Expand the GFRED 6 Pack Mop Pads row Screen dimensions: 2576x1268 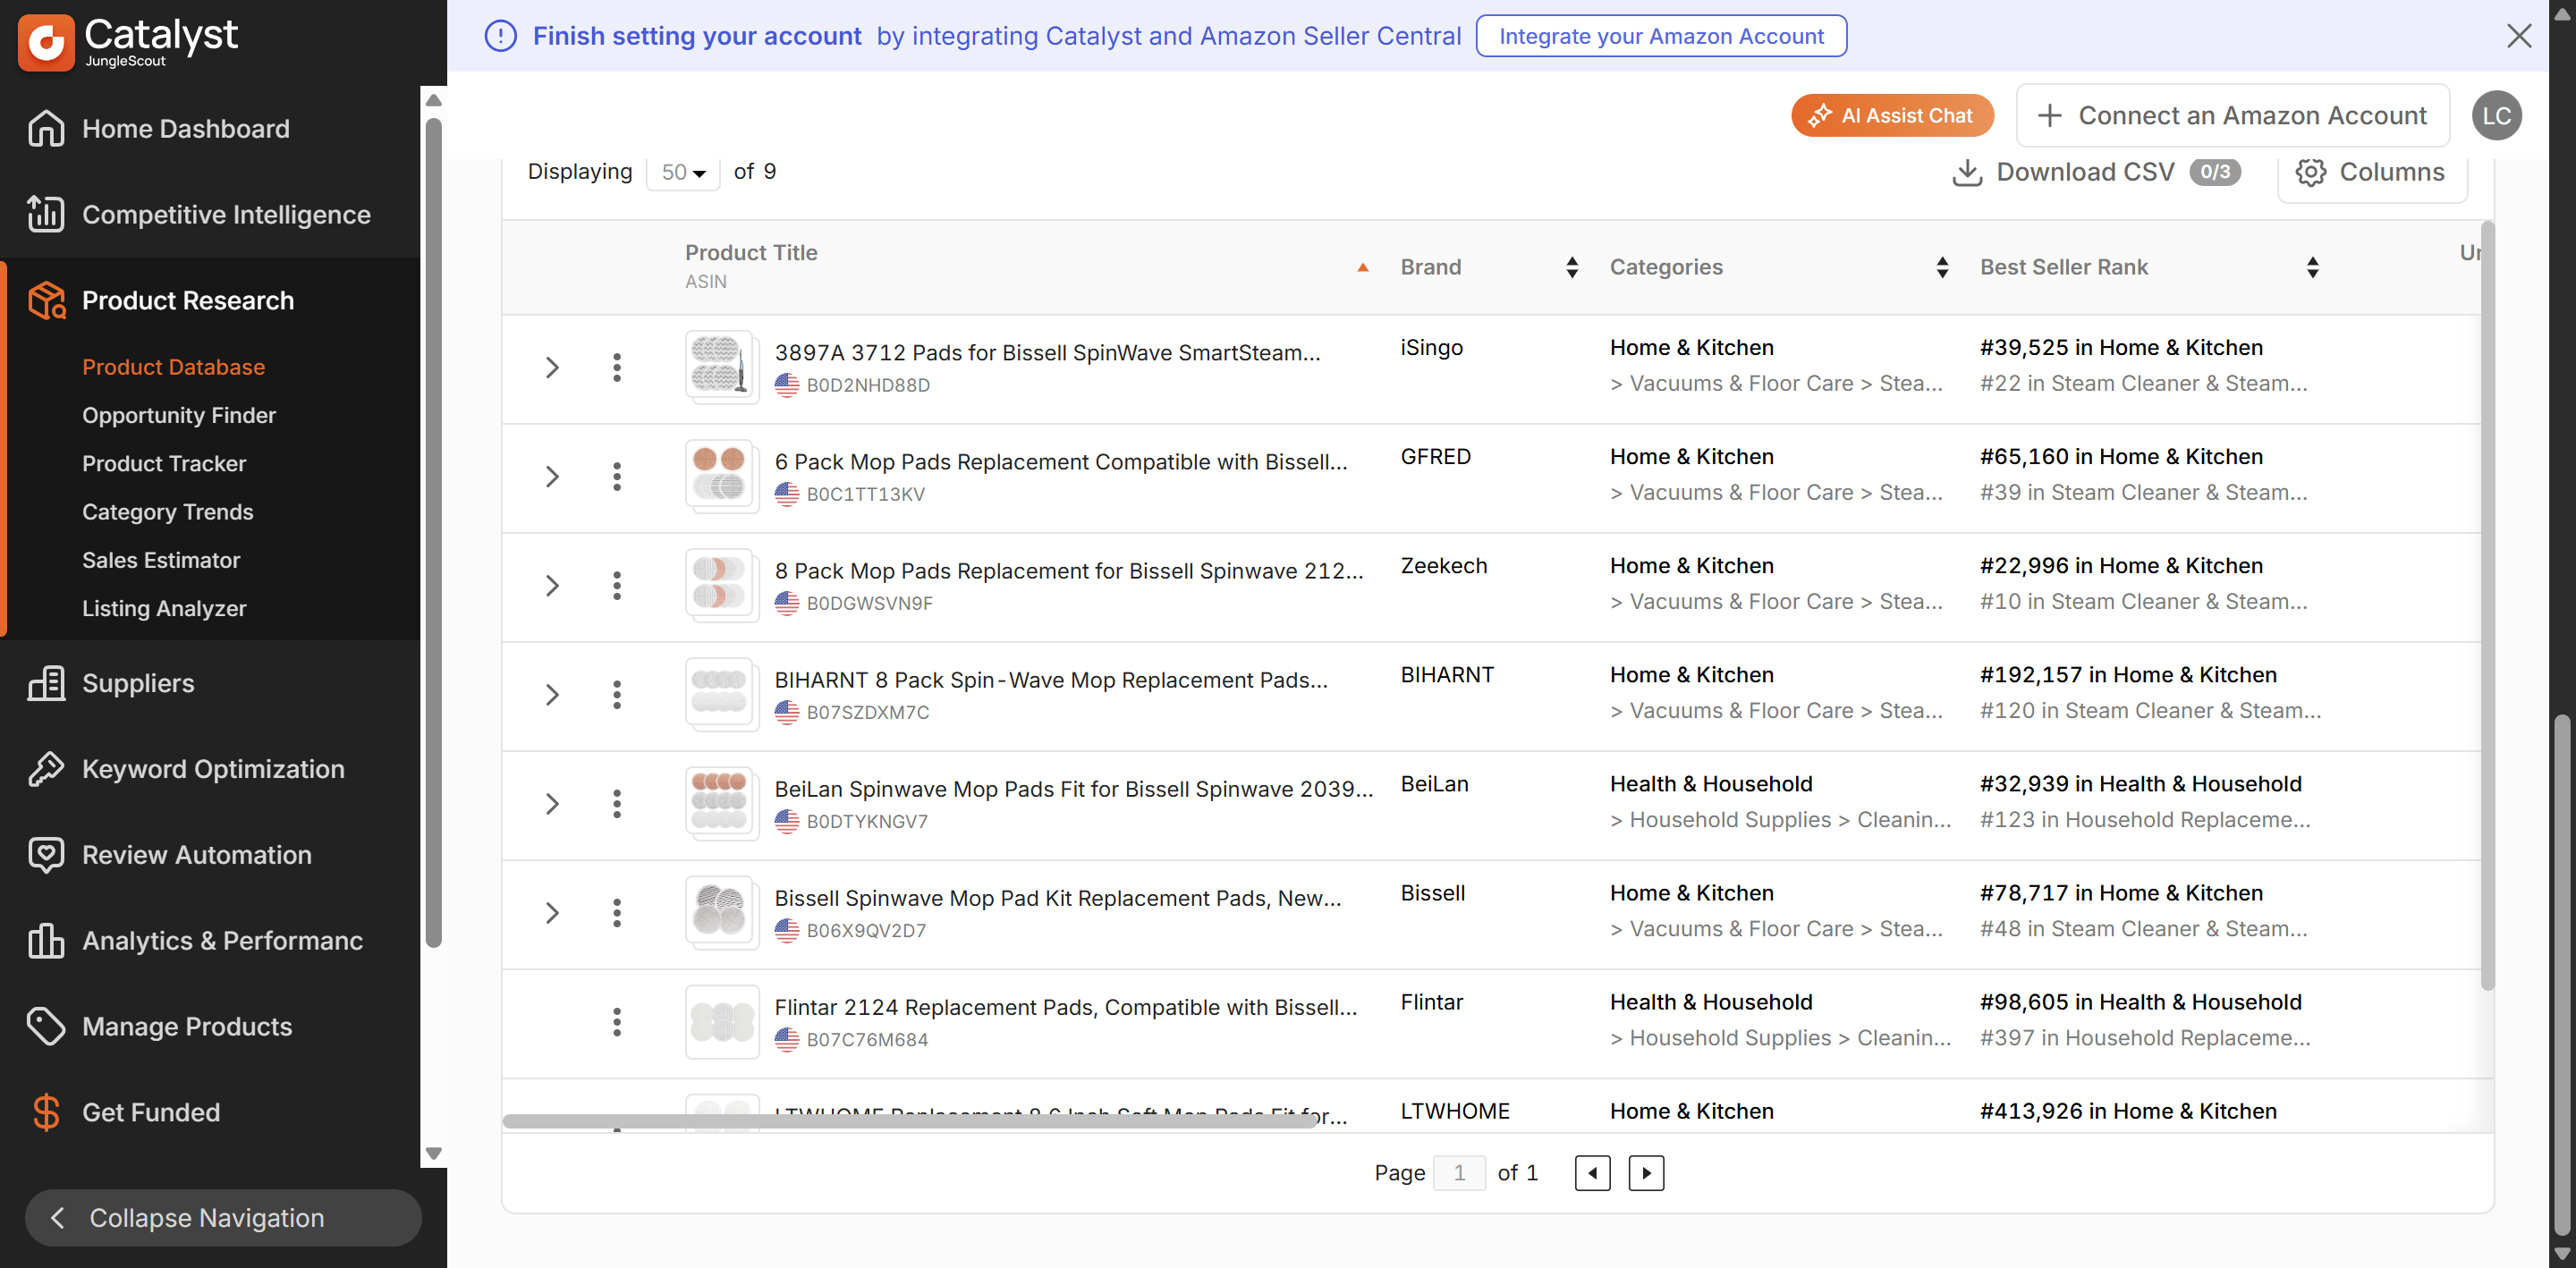coord(552,476)
